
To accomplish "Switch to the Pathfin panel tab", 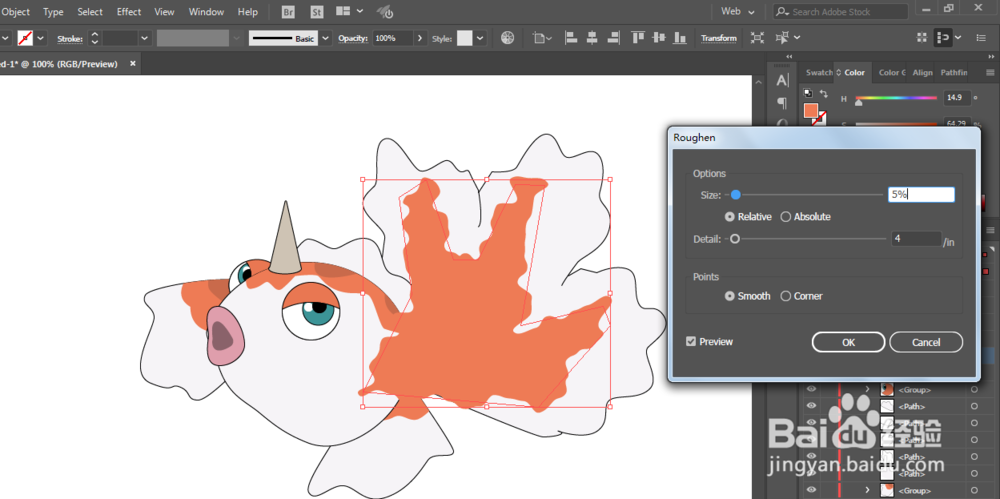I will (953, 73).
